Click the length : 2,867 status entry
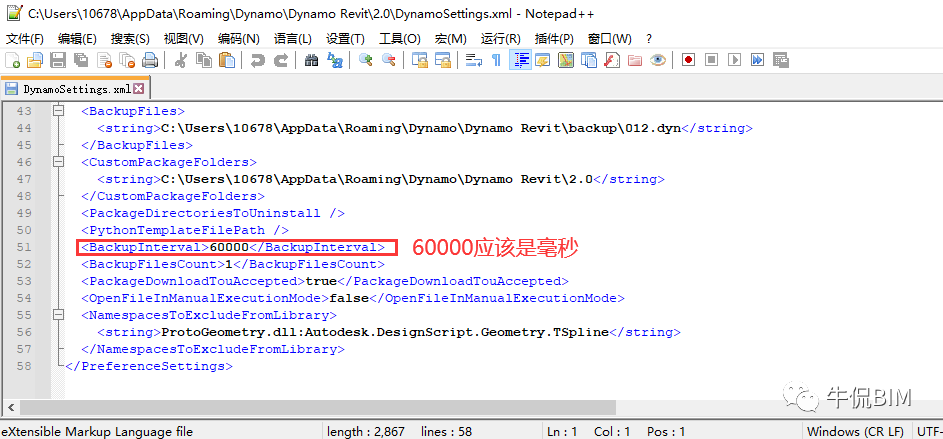 366,431
